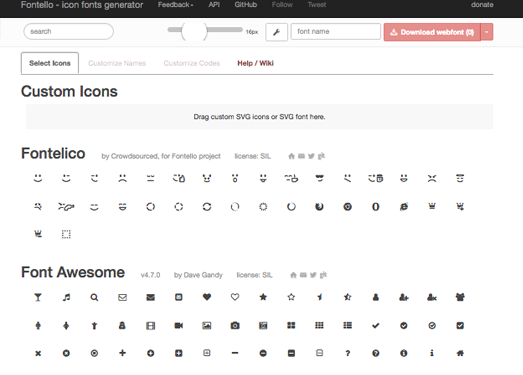Select the emo-unhappy sad face icon
Screen dimensions: 523x375
coord(122,178)
